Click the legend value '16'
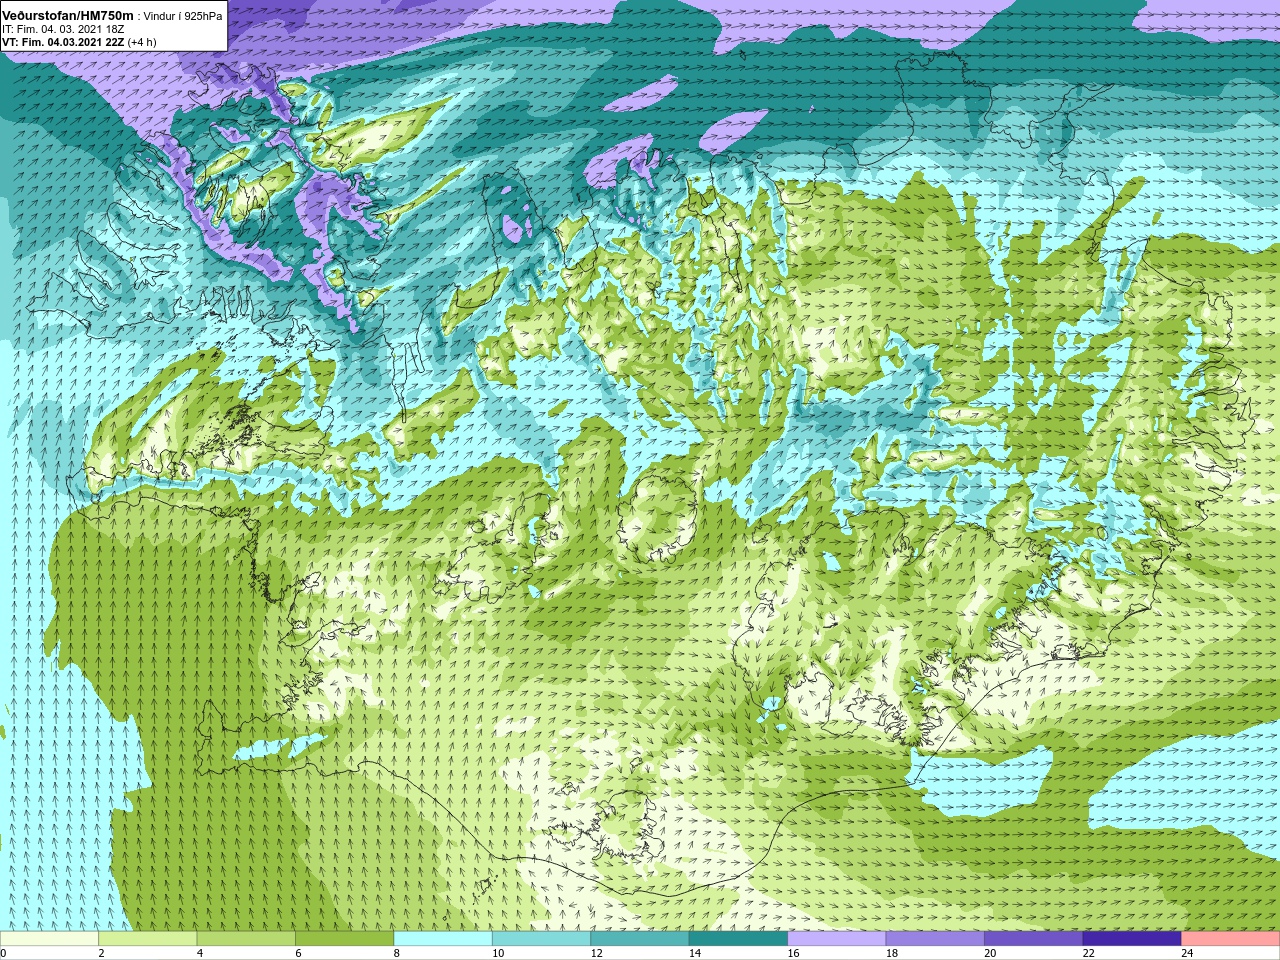This screenshot has height=960, width=1280. point(793,953)
